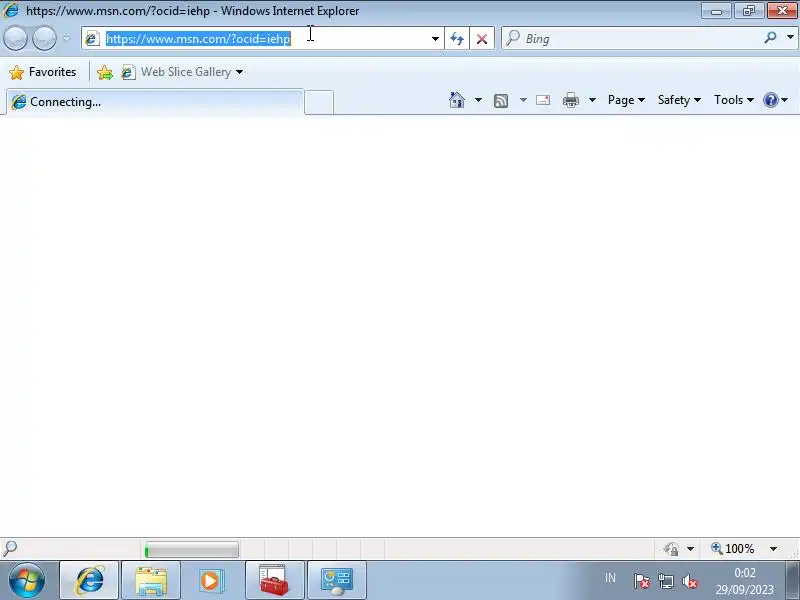Click the Internet Explorer title bar logo

pyautogui.click(x=11, y=10)
